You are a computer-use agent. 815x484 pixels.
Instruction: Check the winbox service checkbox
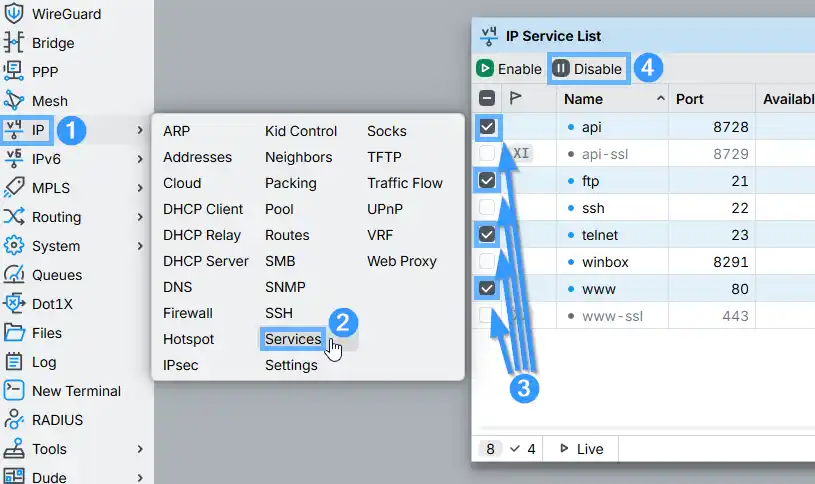pos(487,261)
